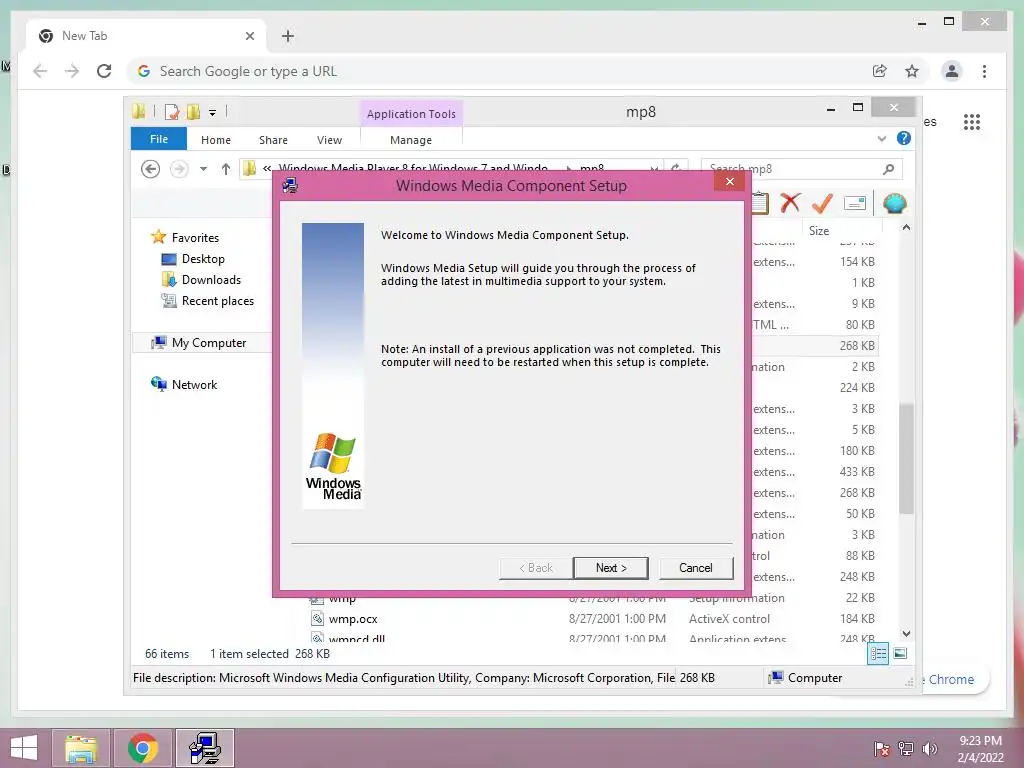
Task: Switch to the Home ribbon tab
Action: pyautogui.click(x=216, y=140)
